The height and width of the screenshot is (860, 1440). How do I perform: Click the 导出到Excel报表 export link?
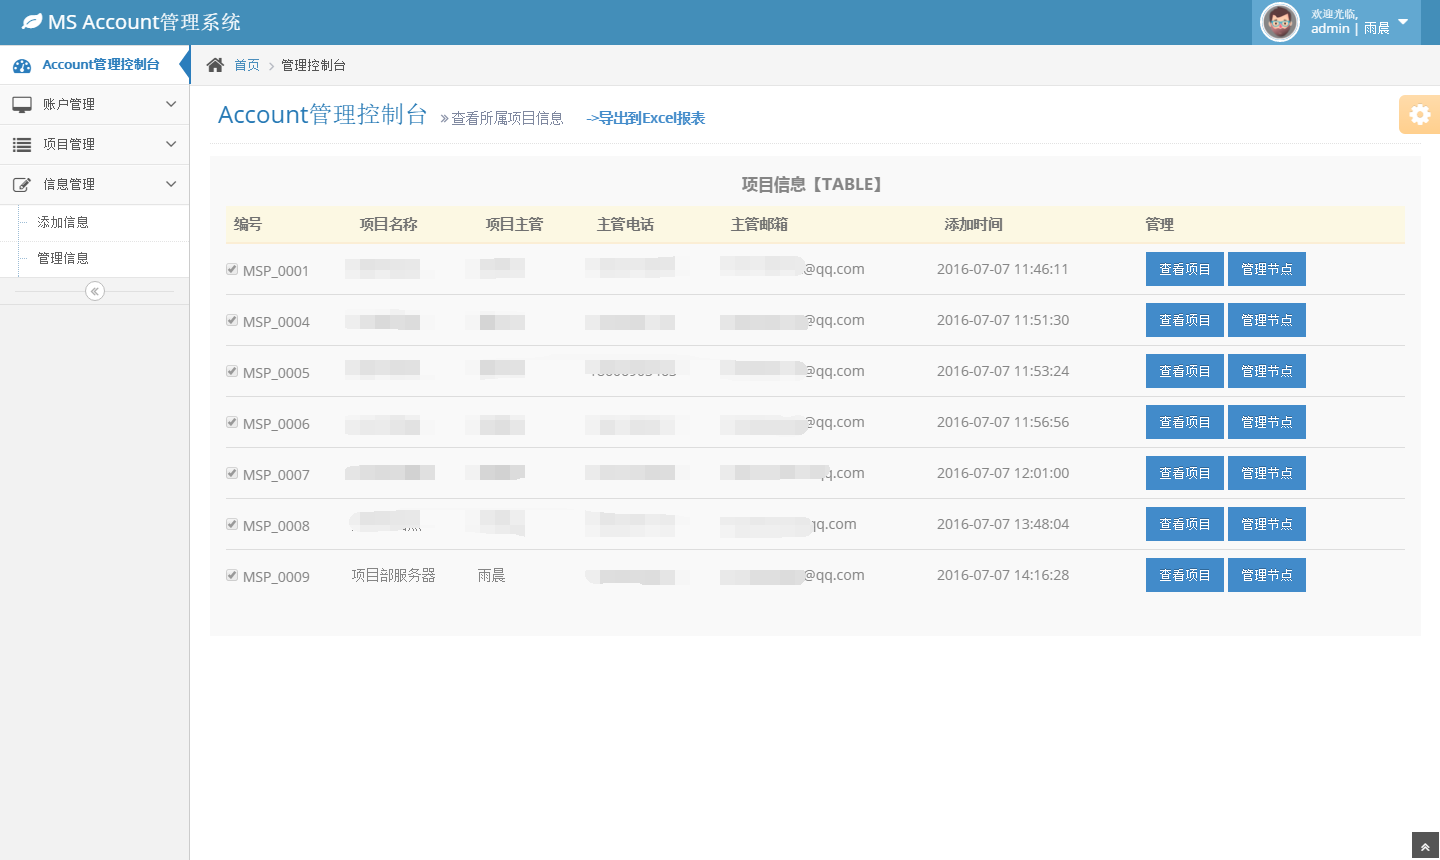pos(646,118)
